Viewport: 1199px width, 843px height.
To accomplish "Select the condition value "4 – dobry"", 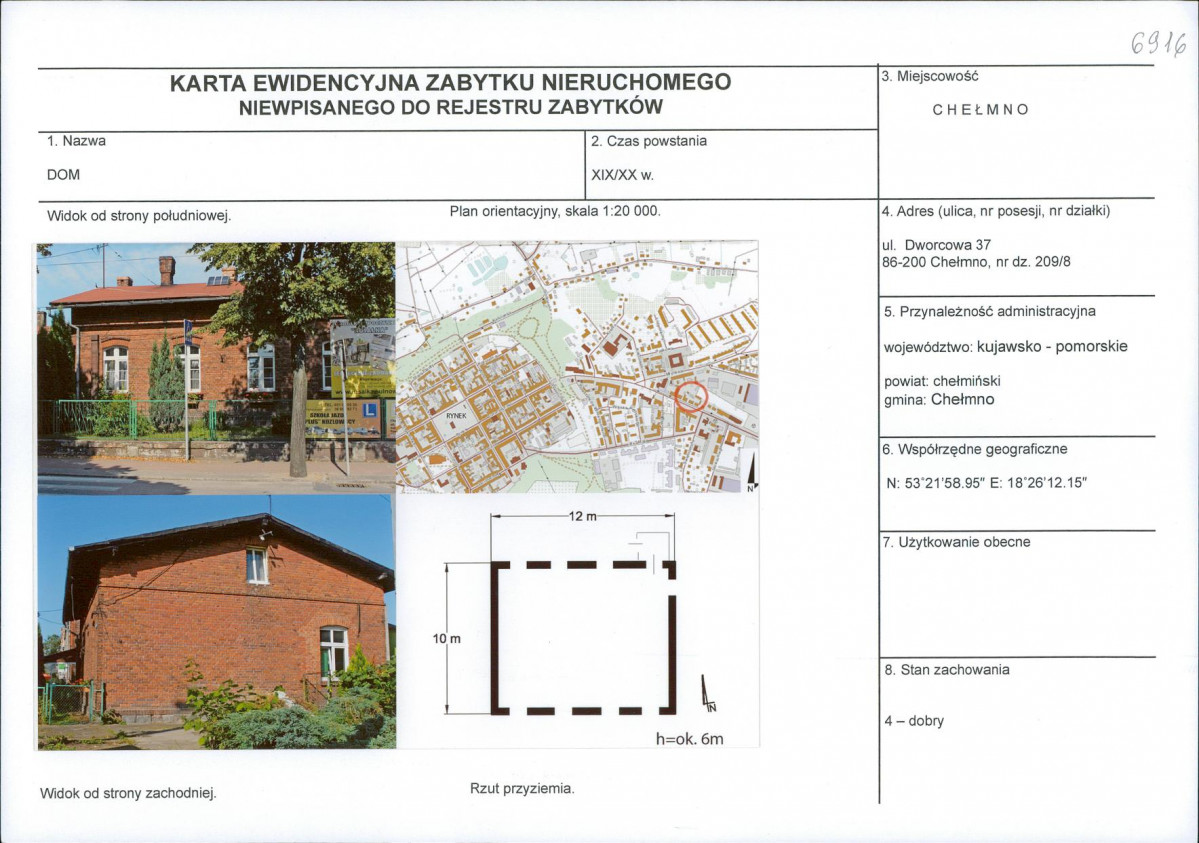I will 914,721.
